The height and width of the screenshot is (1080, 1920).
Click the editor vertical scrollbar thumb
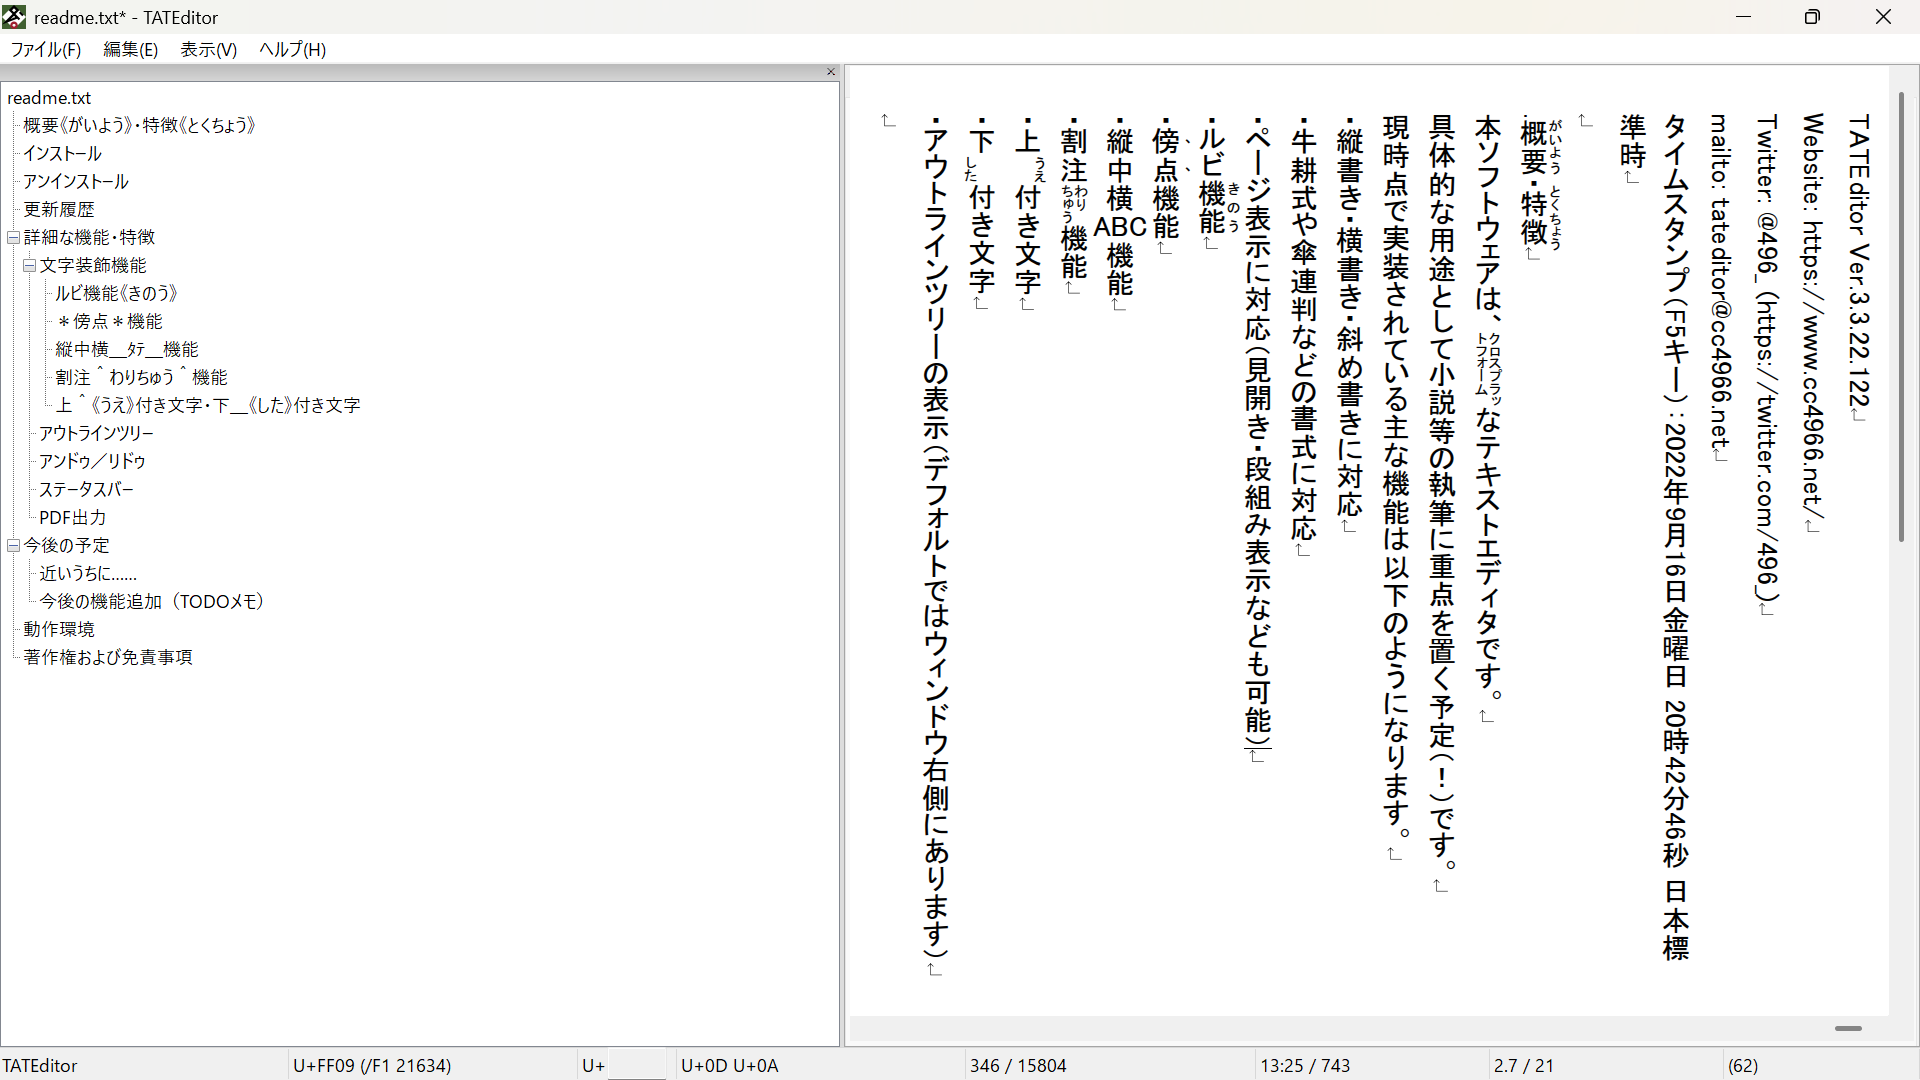[1901, 316]
